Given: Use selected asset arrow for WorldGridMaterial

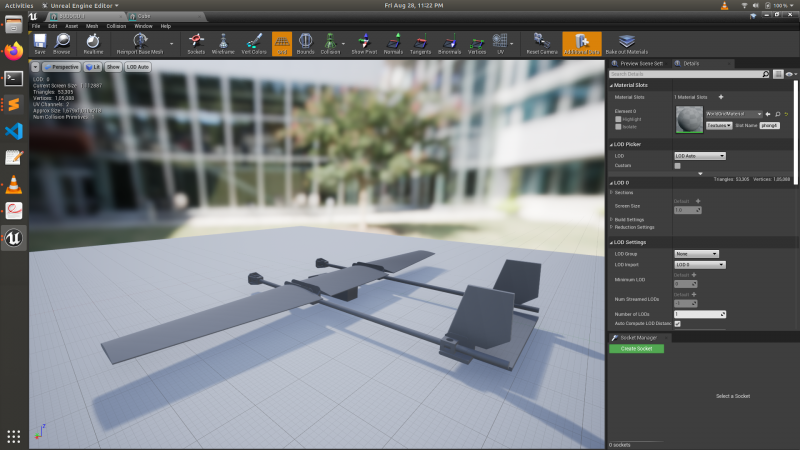Looking at the screenshot, I should click(x=768, y=114).
